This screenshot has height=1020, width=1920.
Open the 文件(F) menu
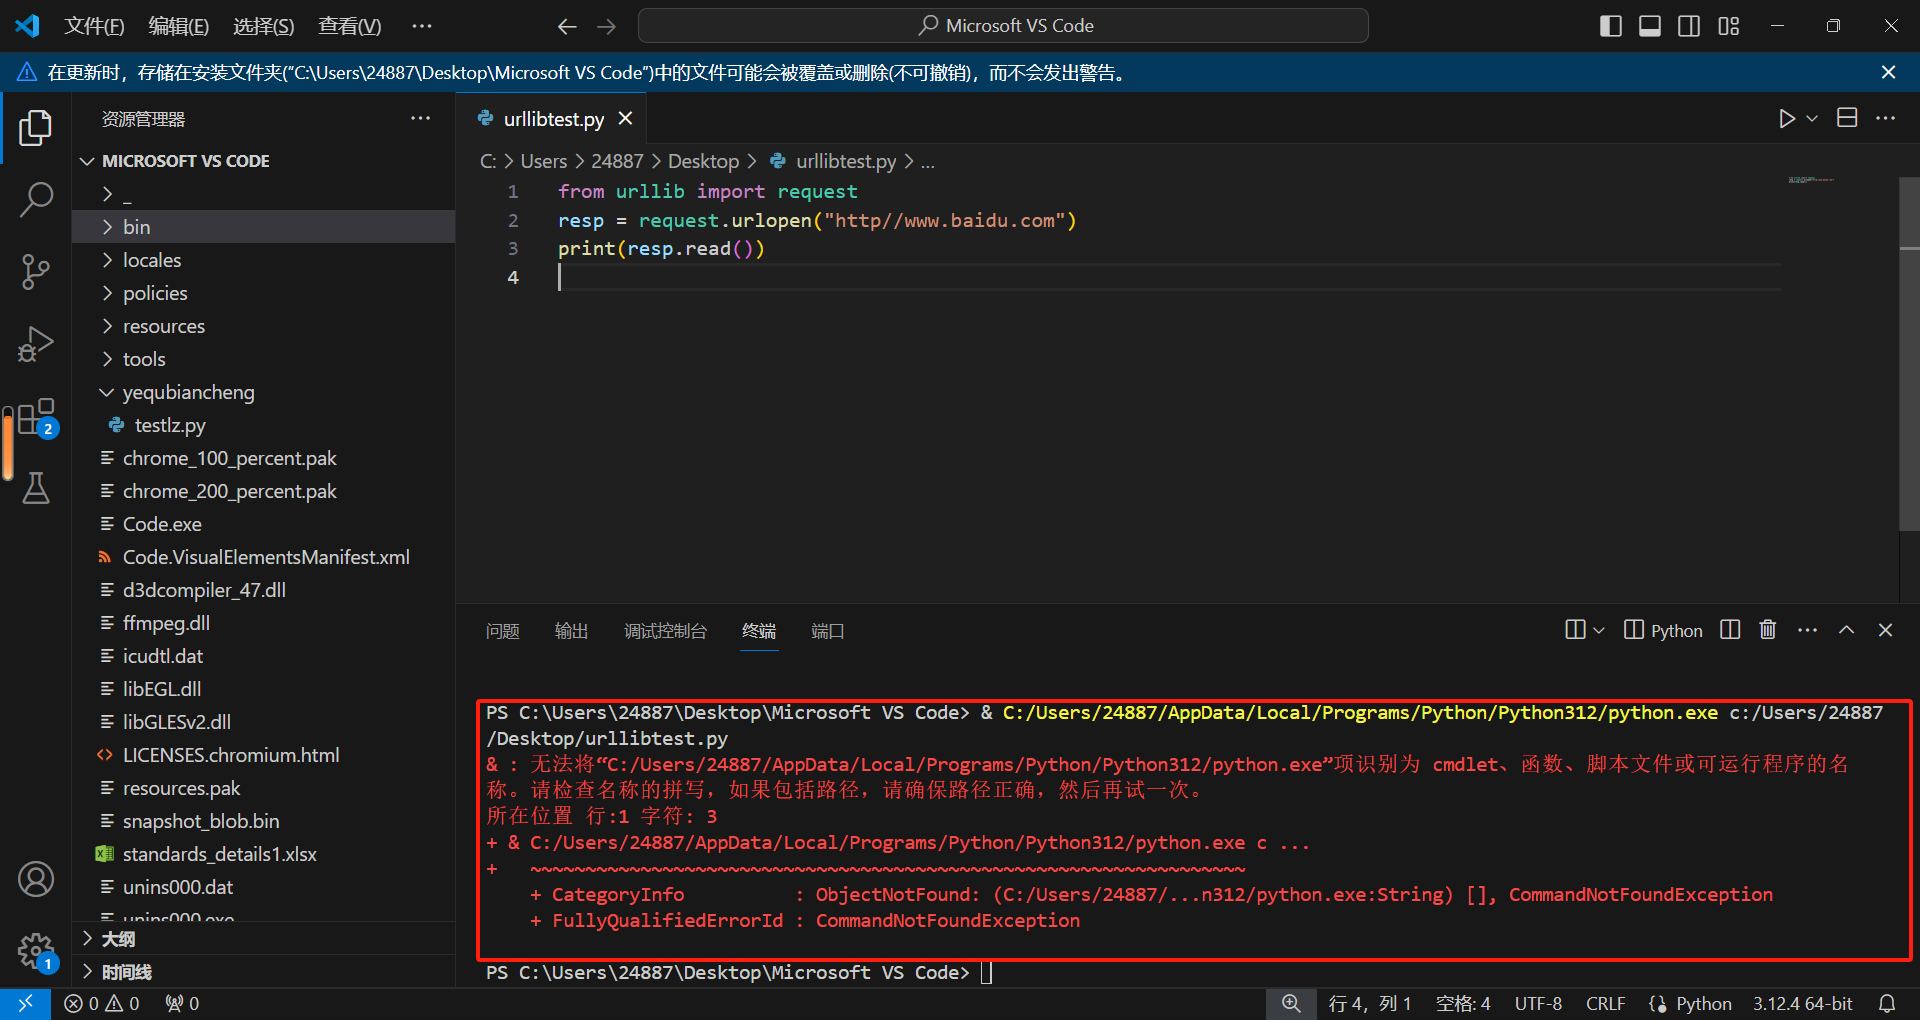point(94,26)
